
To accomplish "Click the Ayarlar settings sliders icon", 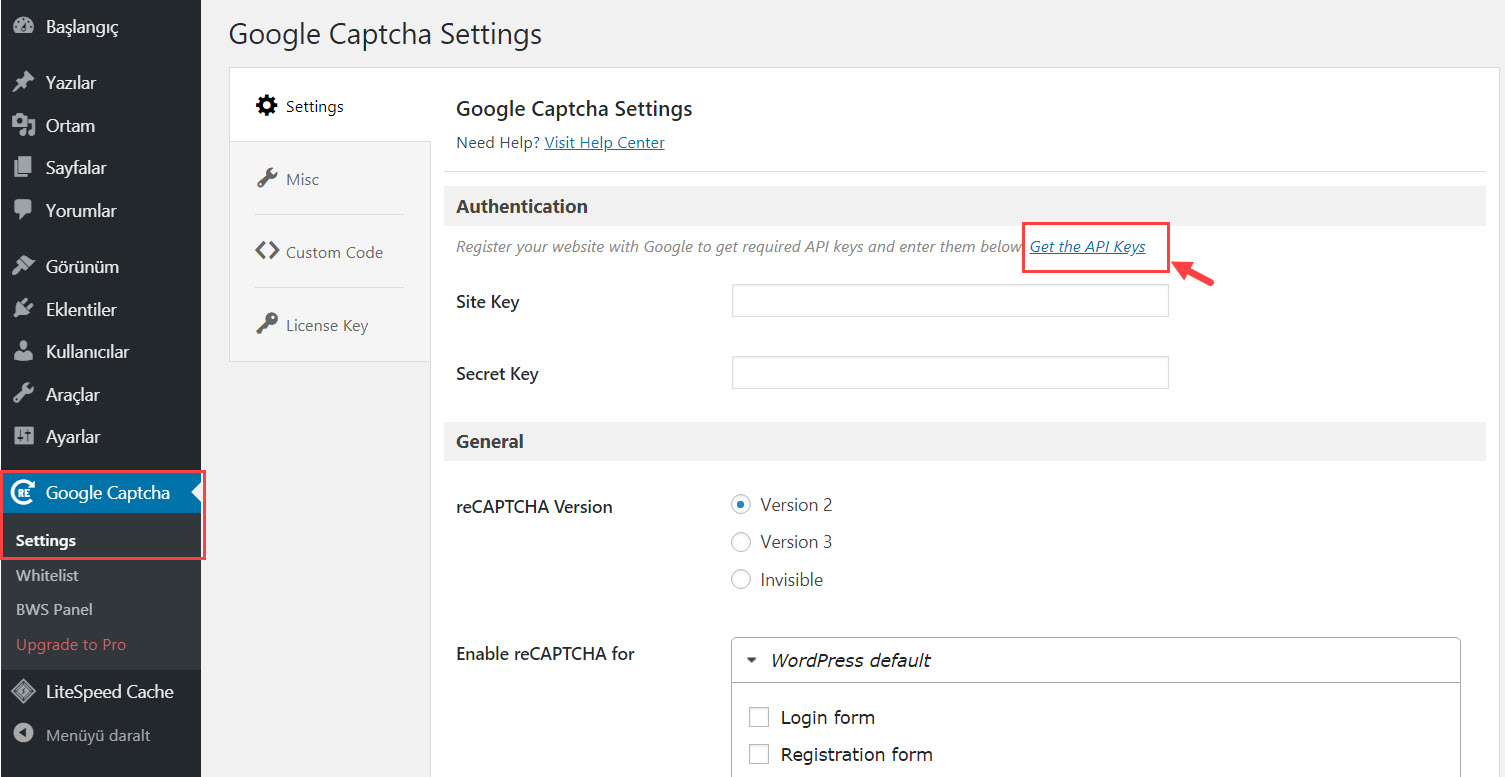I will tap(23, 437).
